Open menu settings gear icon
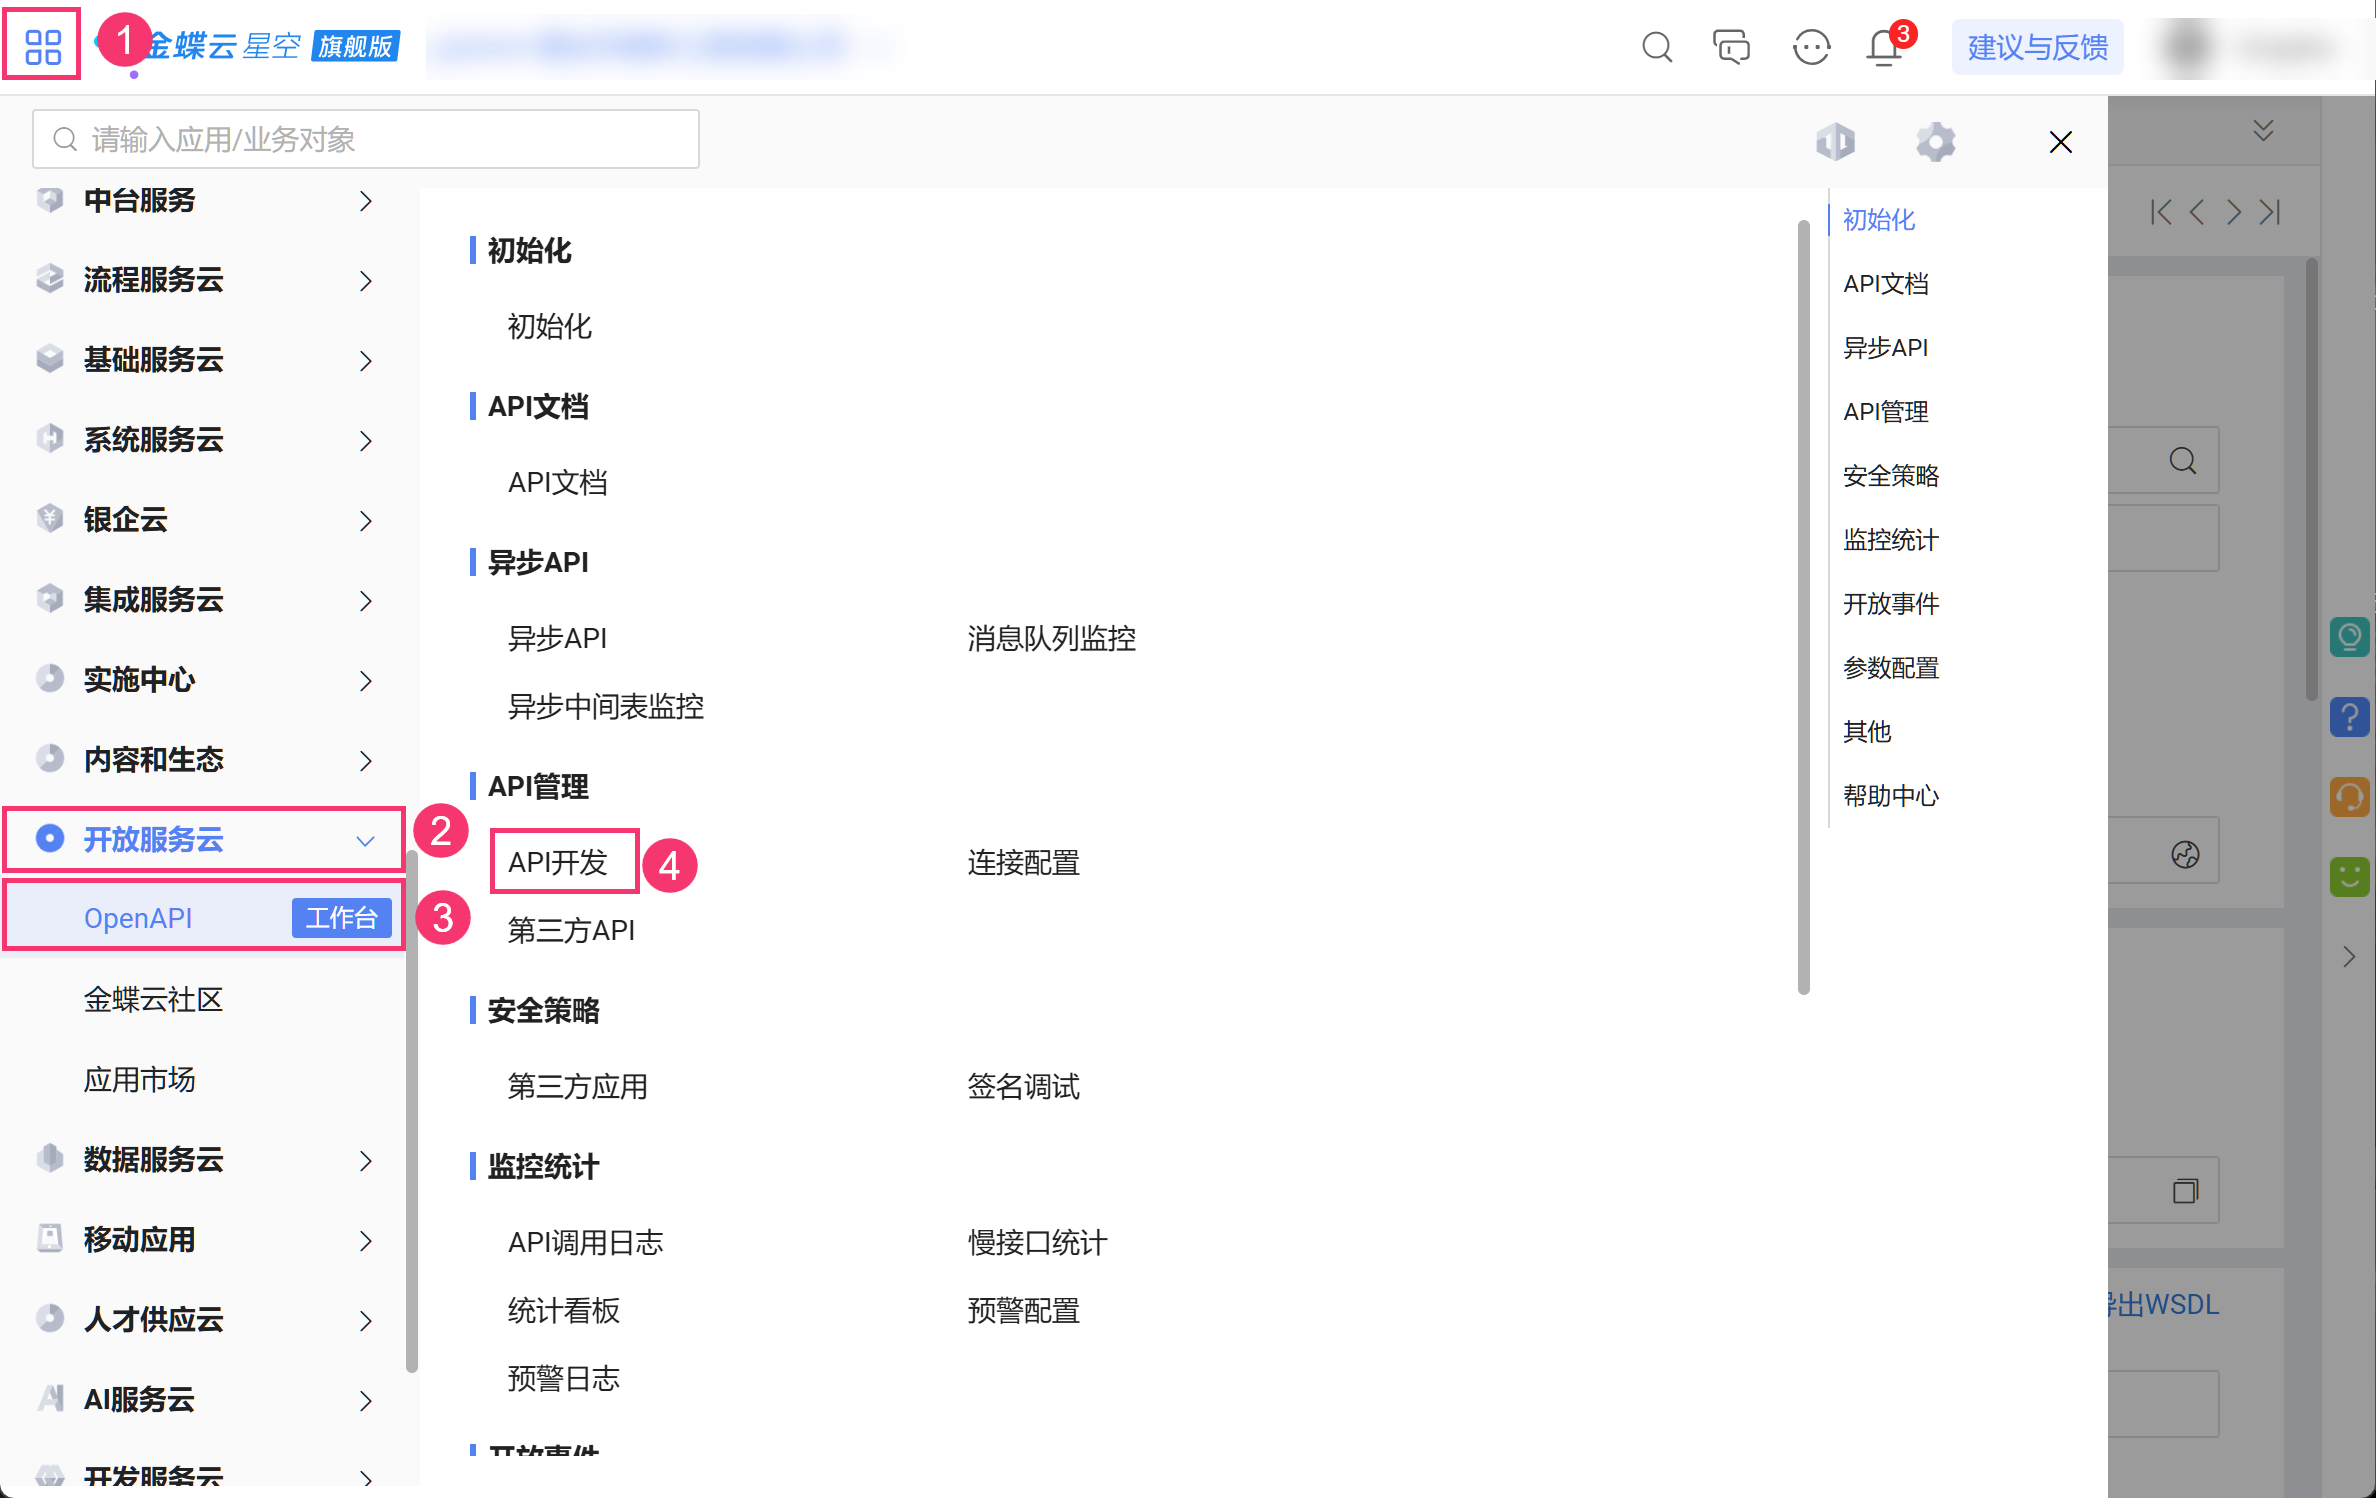The height and width of the screenshot is (1498, 2376). pyautogui.click(x=1935, y=142)
